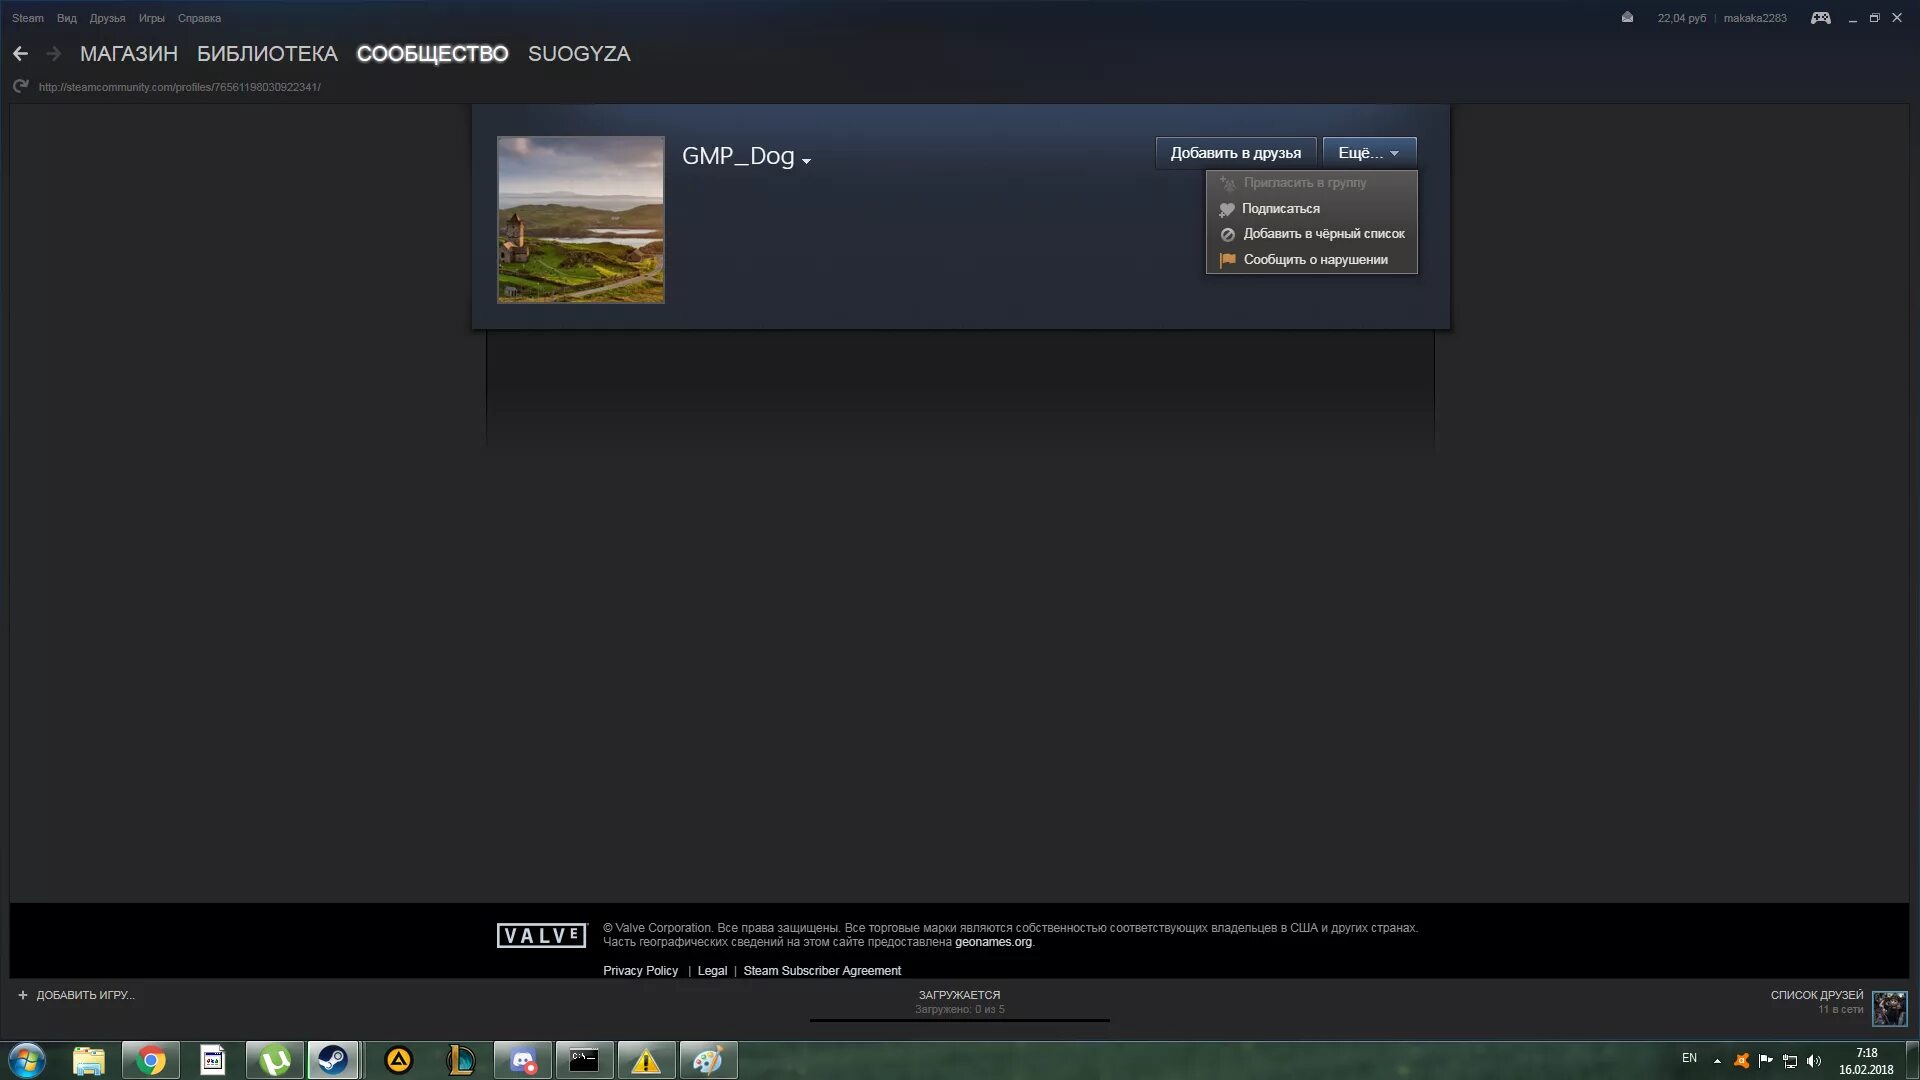This screenshot has height=1080, width=1920.
Task: Click the Steam store icon in taskbar
Action: point(334,1059)
